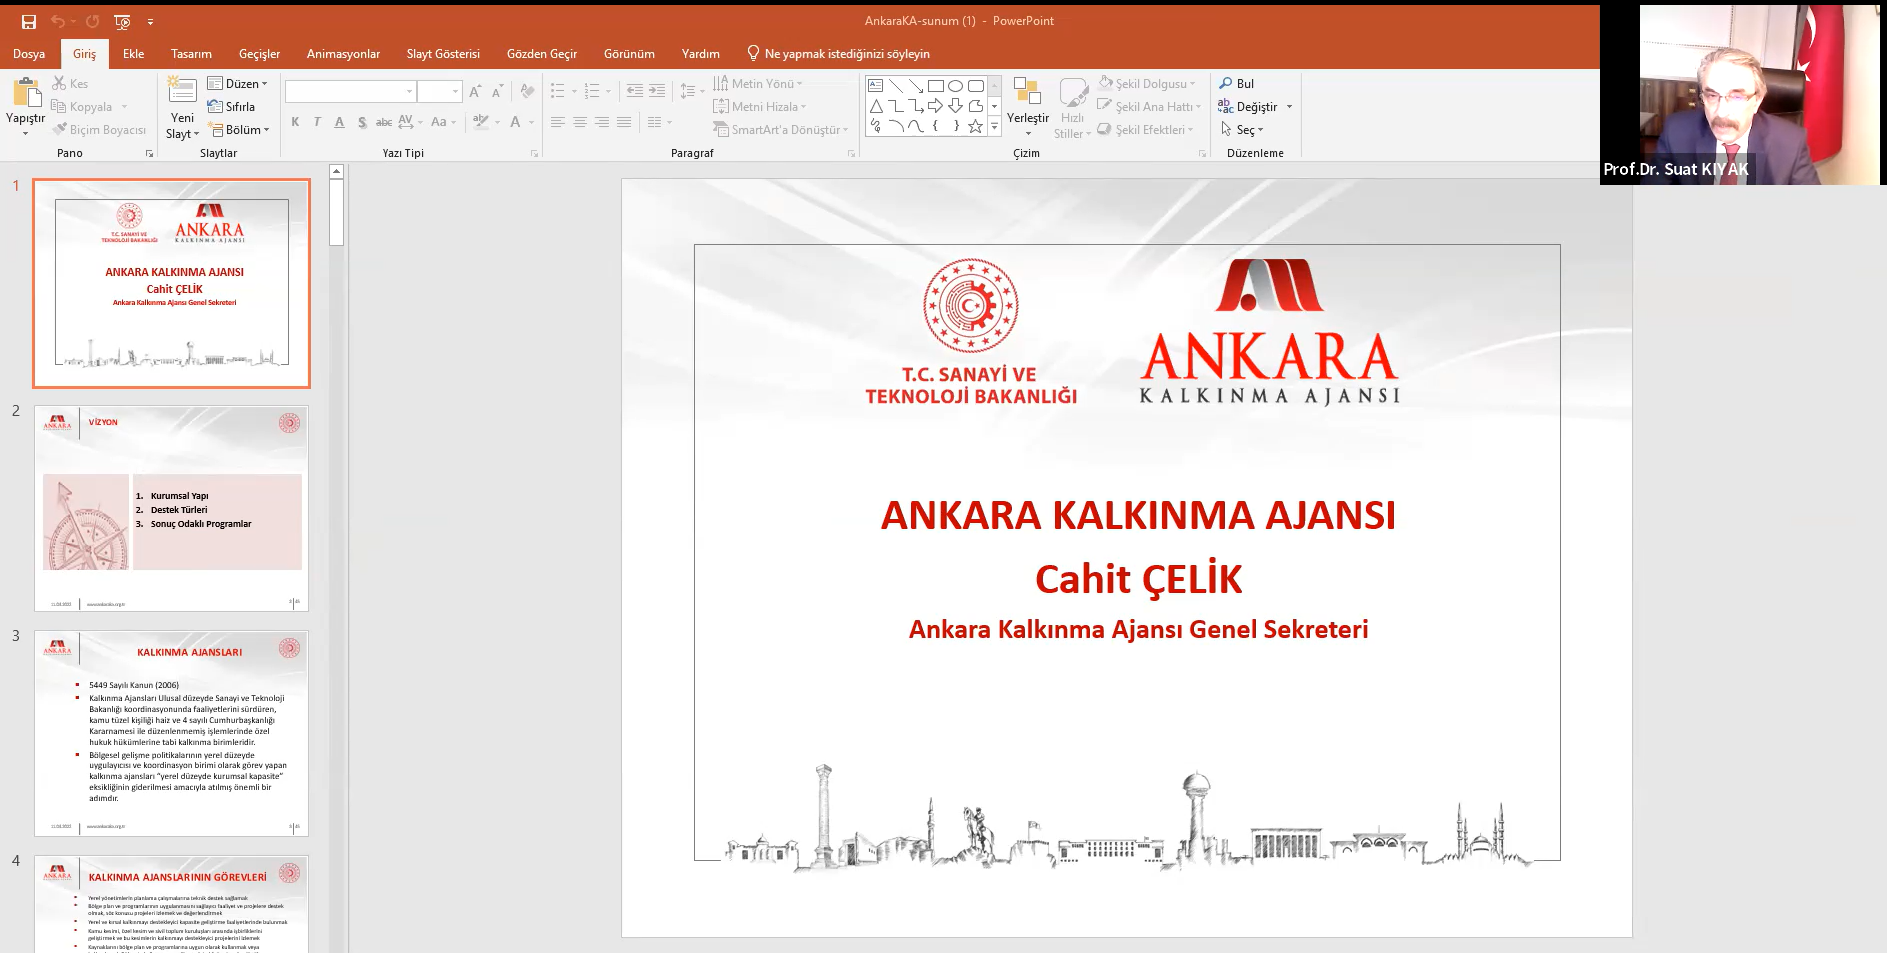Image resolution: width=1887 pixels, height=953 pixels.
Task: Toggle Strikethrough abc formatting
Action: point(384,122)
